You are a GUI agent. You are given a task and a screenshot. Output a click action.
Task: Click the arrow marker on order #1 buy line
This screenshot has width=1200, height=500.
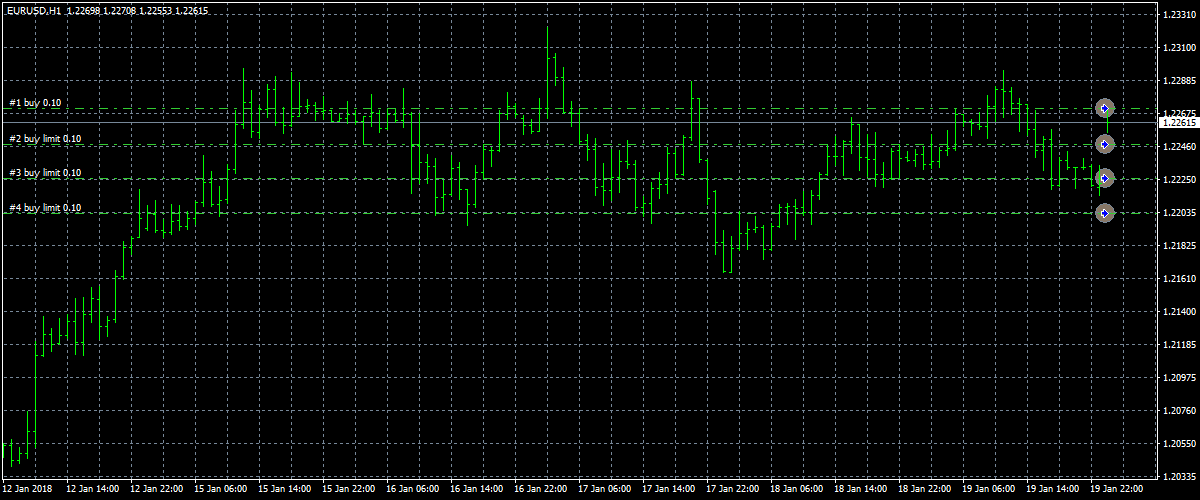1104,108
